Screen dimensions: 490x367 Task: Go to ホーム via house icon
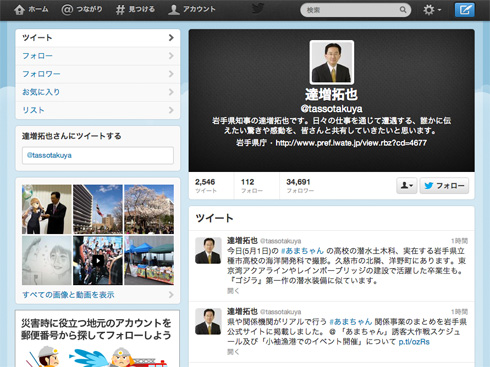coord(31,10)
